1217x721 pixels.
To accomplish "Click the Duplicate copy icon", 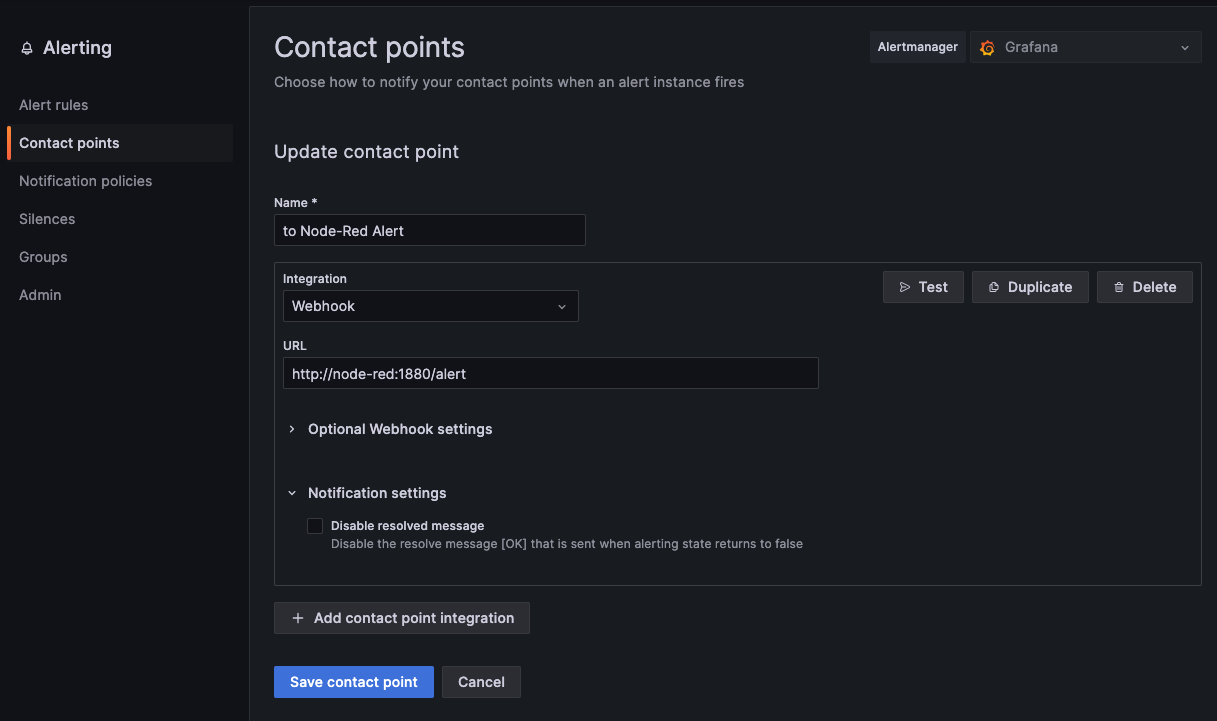I will click(x=994, y=287).
